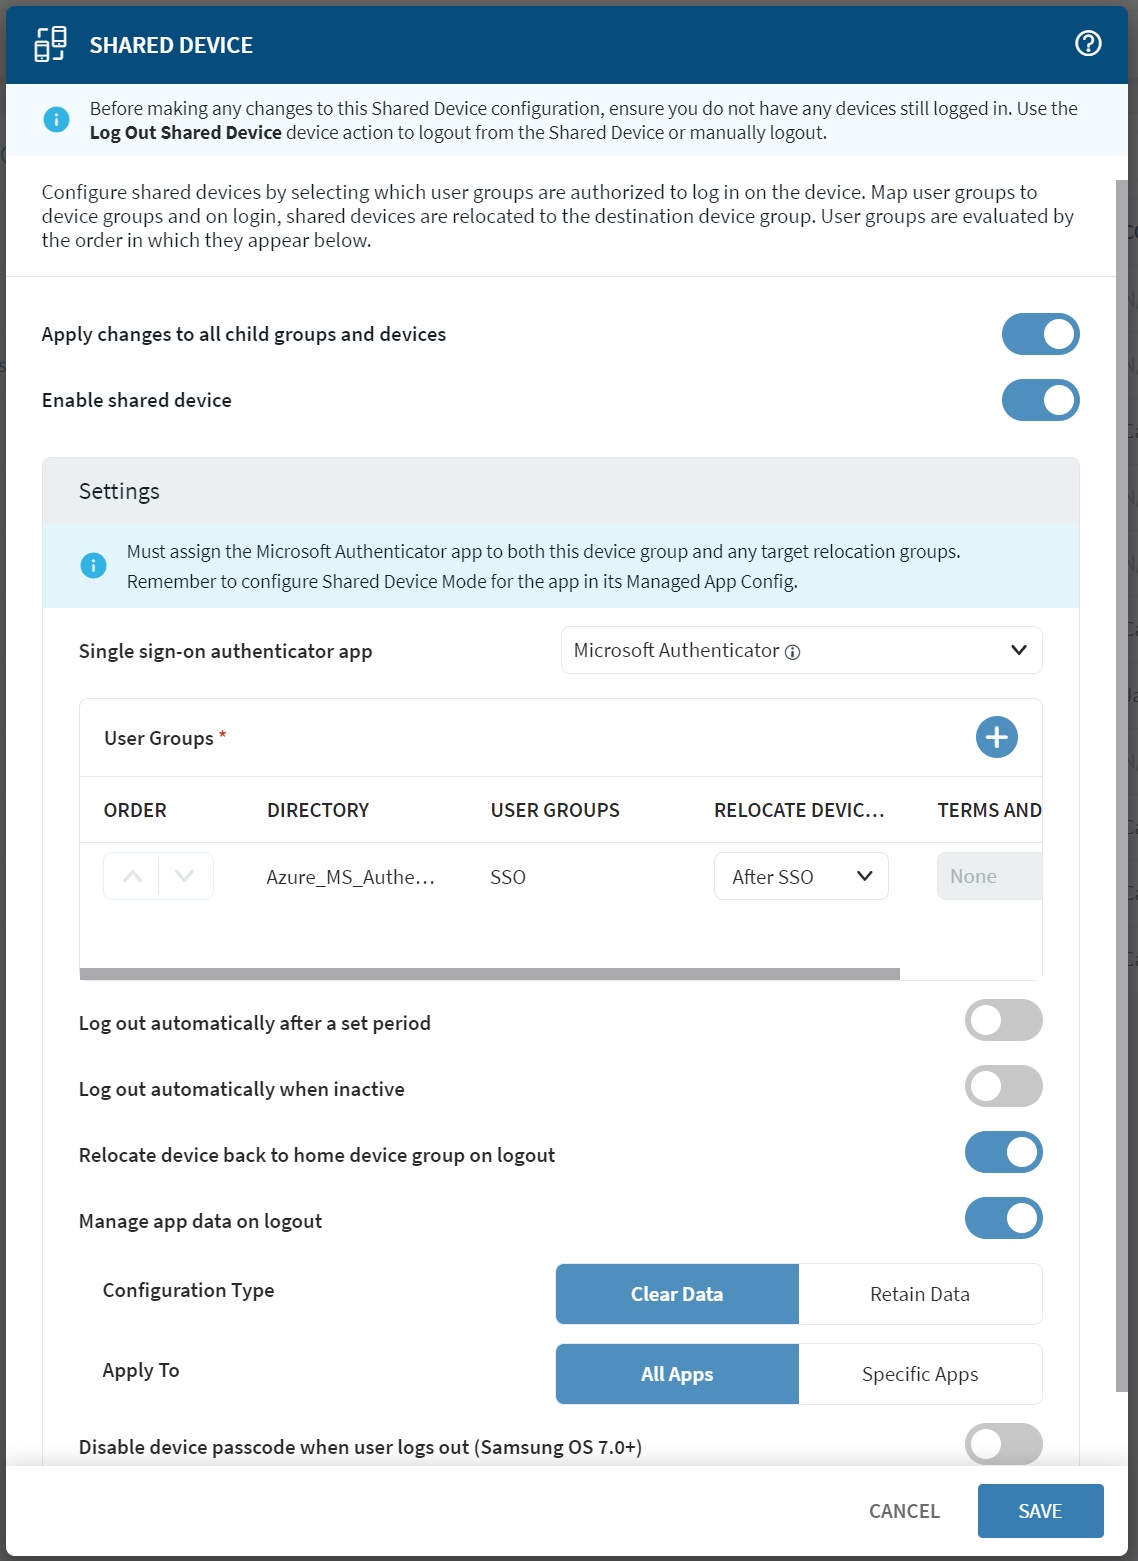The height and width of the screenshot is (1561, 1138).
Task: Disable the Enable shared device switch
Action: (x=1040, y=400)
